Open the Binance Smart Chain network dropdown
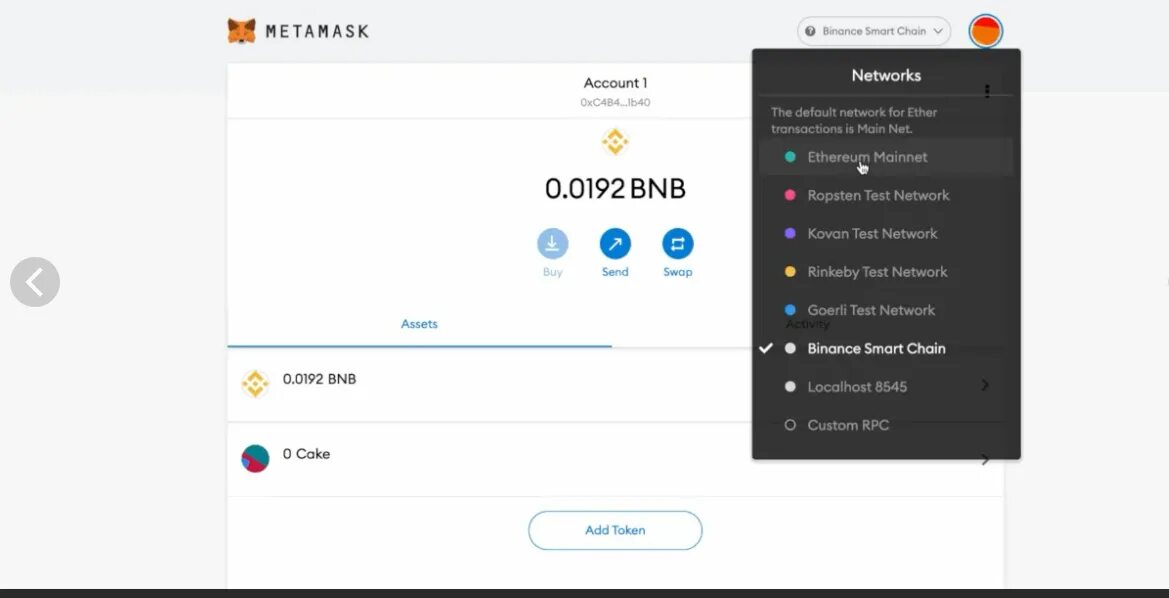The width and height of the screenshot is (1169, 598). click(x=874, y=31)
